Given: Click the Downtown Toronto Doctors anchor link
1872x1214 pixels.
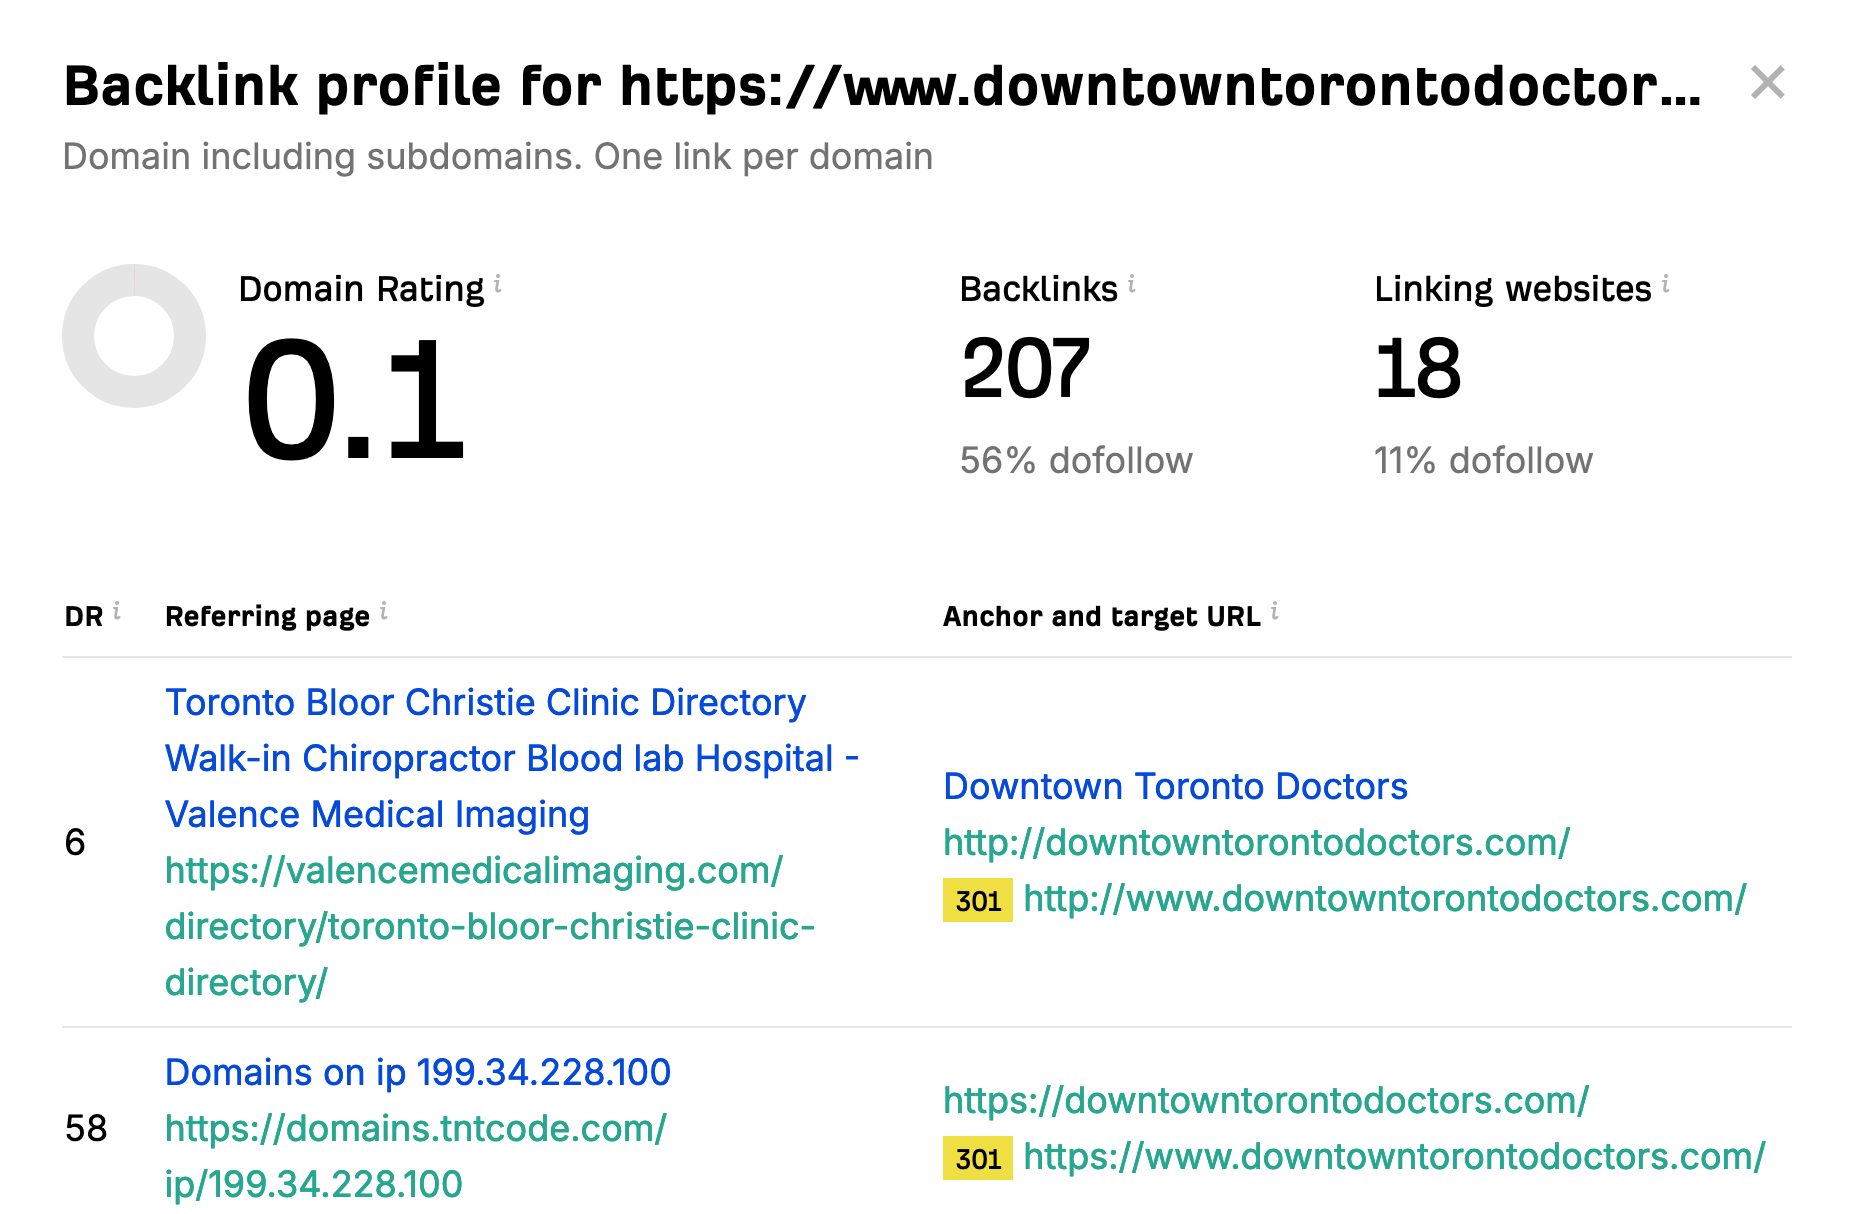Looking at the screenshot, I should tap(1175, 786).
